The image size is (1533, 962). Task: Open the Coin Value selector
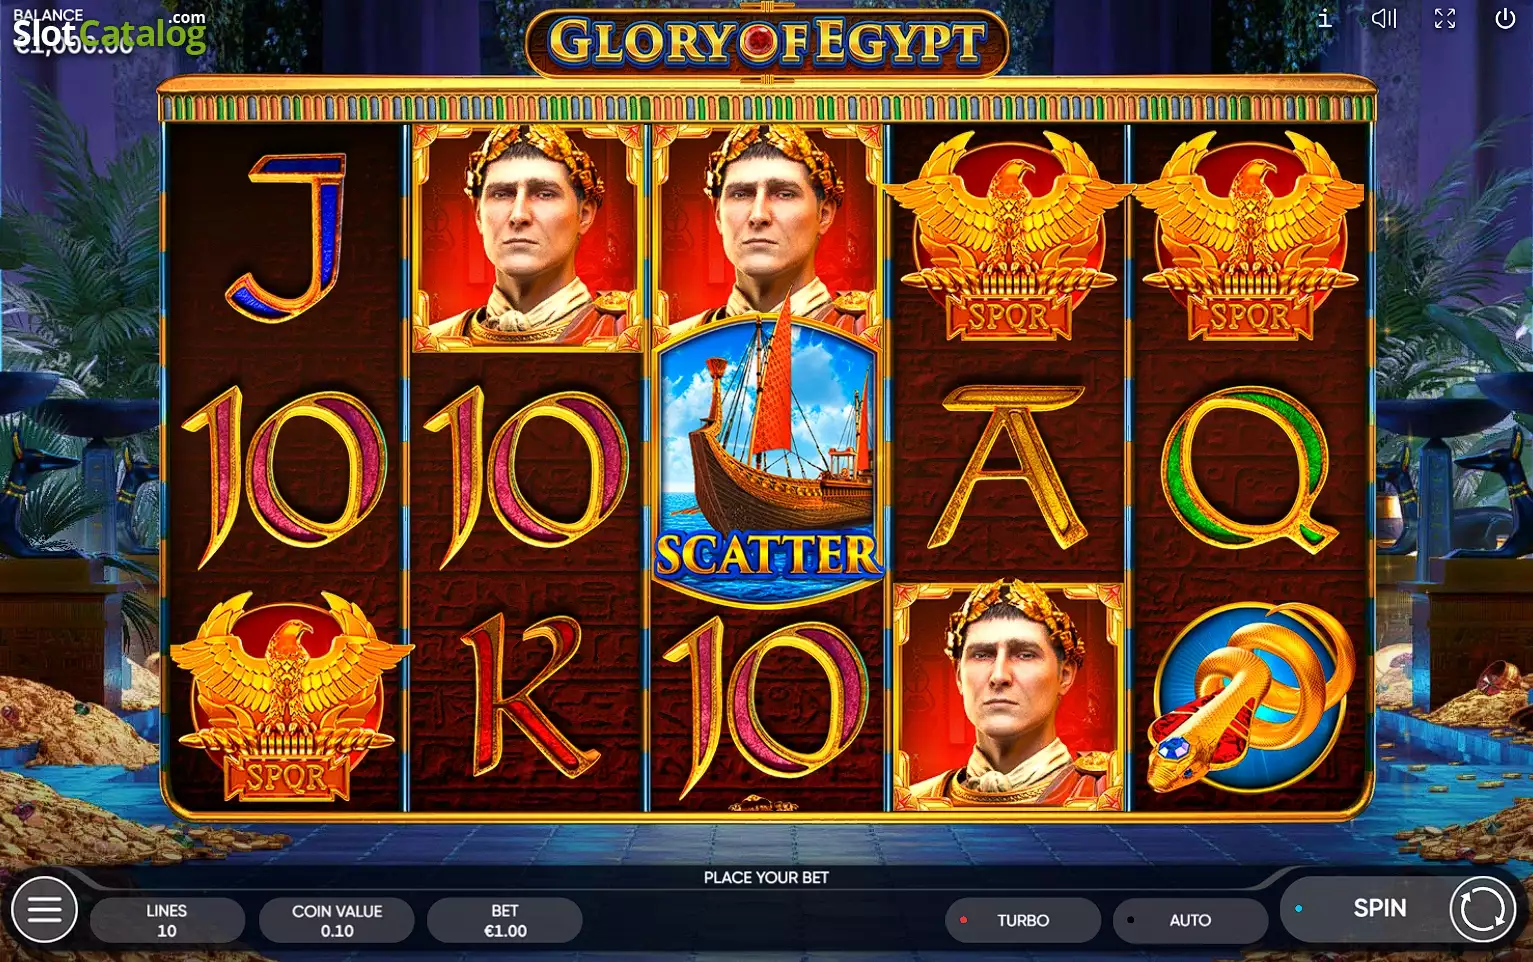click(337, 920)
